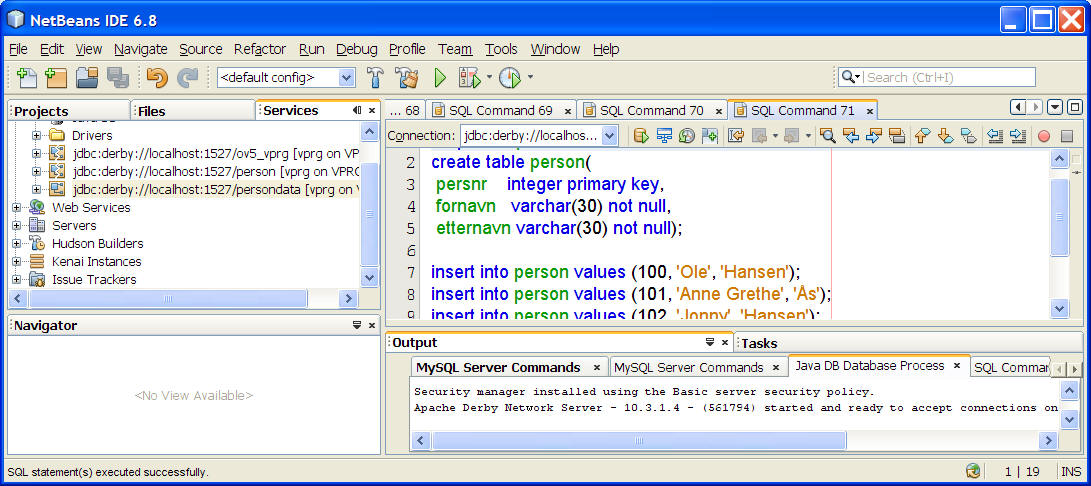This screenshot has height=486, width=1091.
Task: Open the Refactor menu
Action: pyautogui.click(x=260, y=49)
